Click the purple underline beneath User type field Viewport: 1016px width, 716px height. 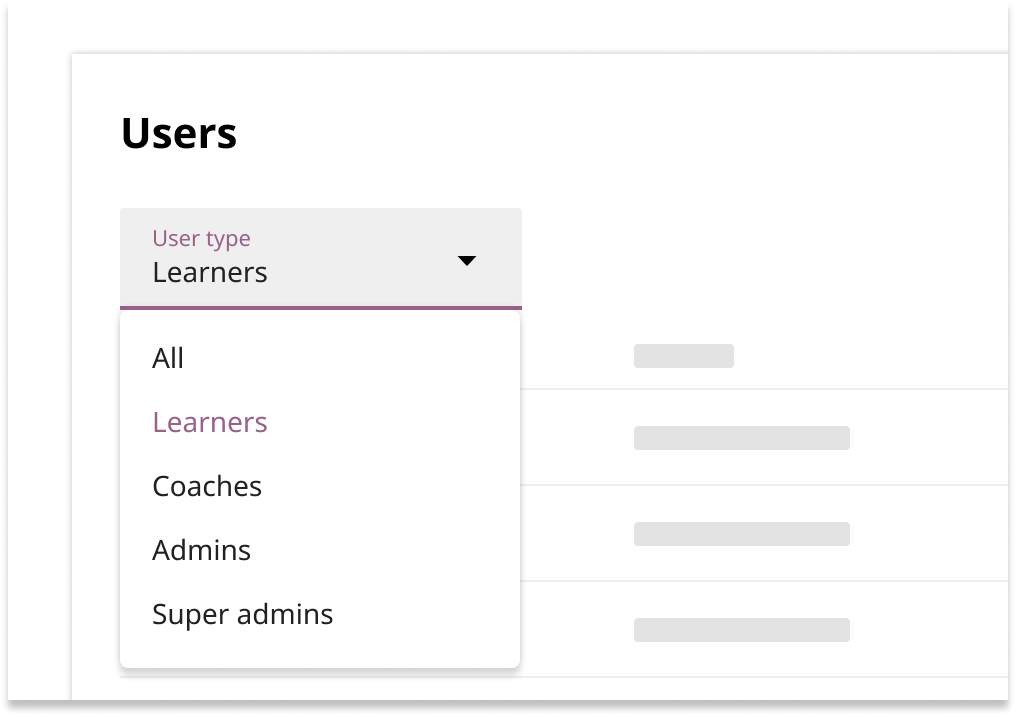[x=320, y=307]
